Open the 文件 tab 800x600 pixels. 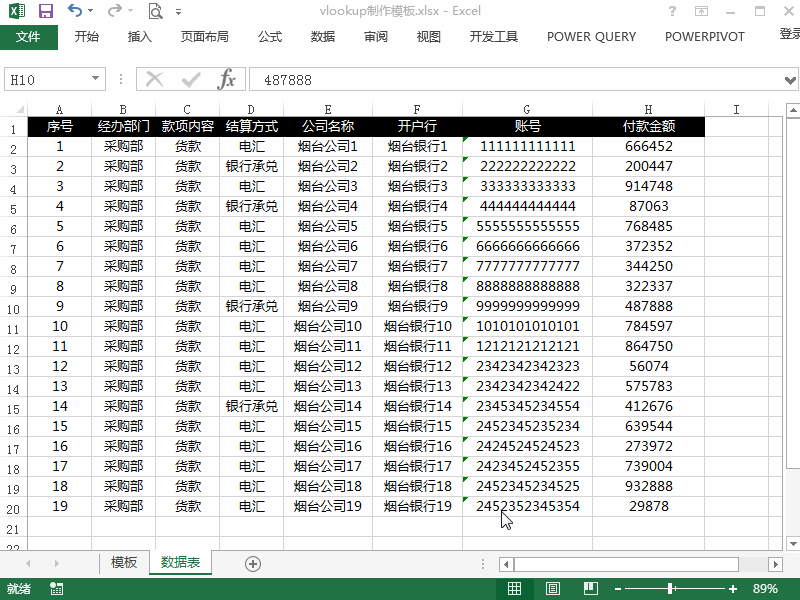(x=29, y=37)
